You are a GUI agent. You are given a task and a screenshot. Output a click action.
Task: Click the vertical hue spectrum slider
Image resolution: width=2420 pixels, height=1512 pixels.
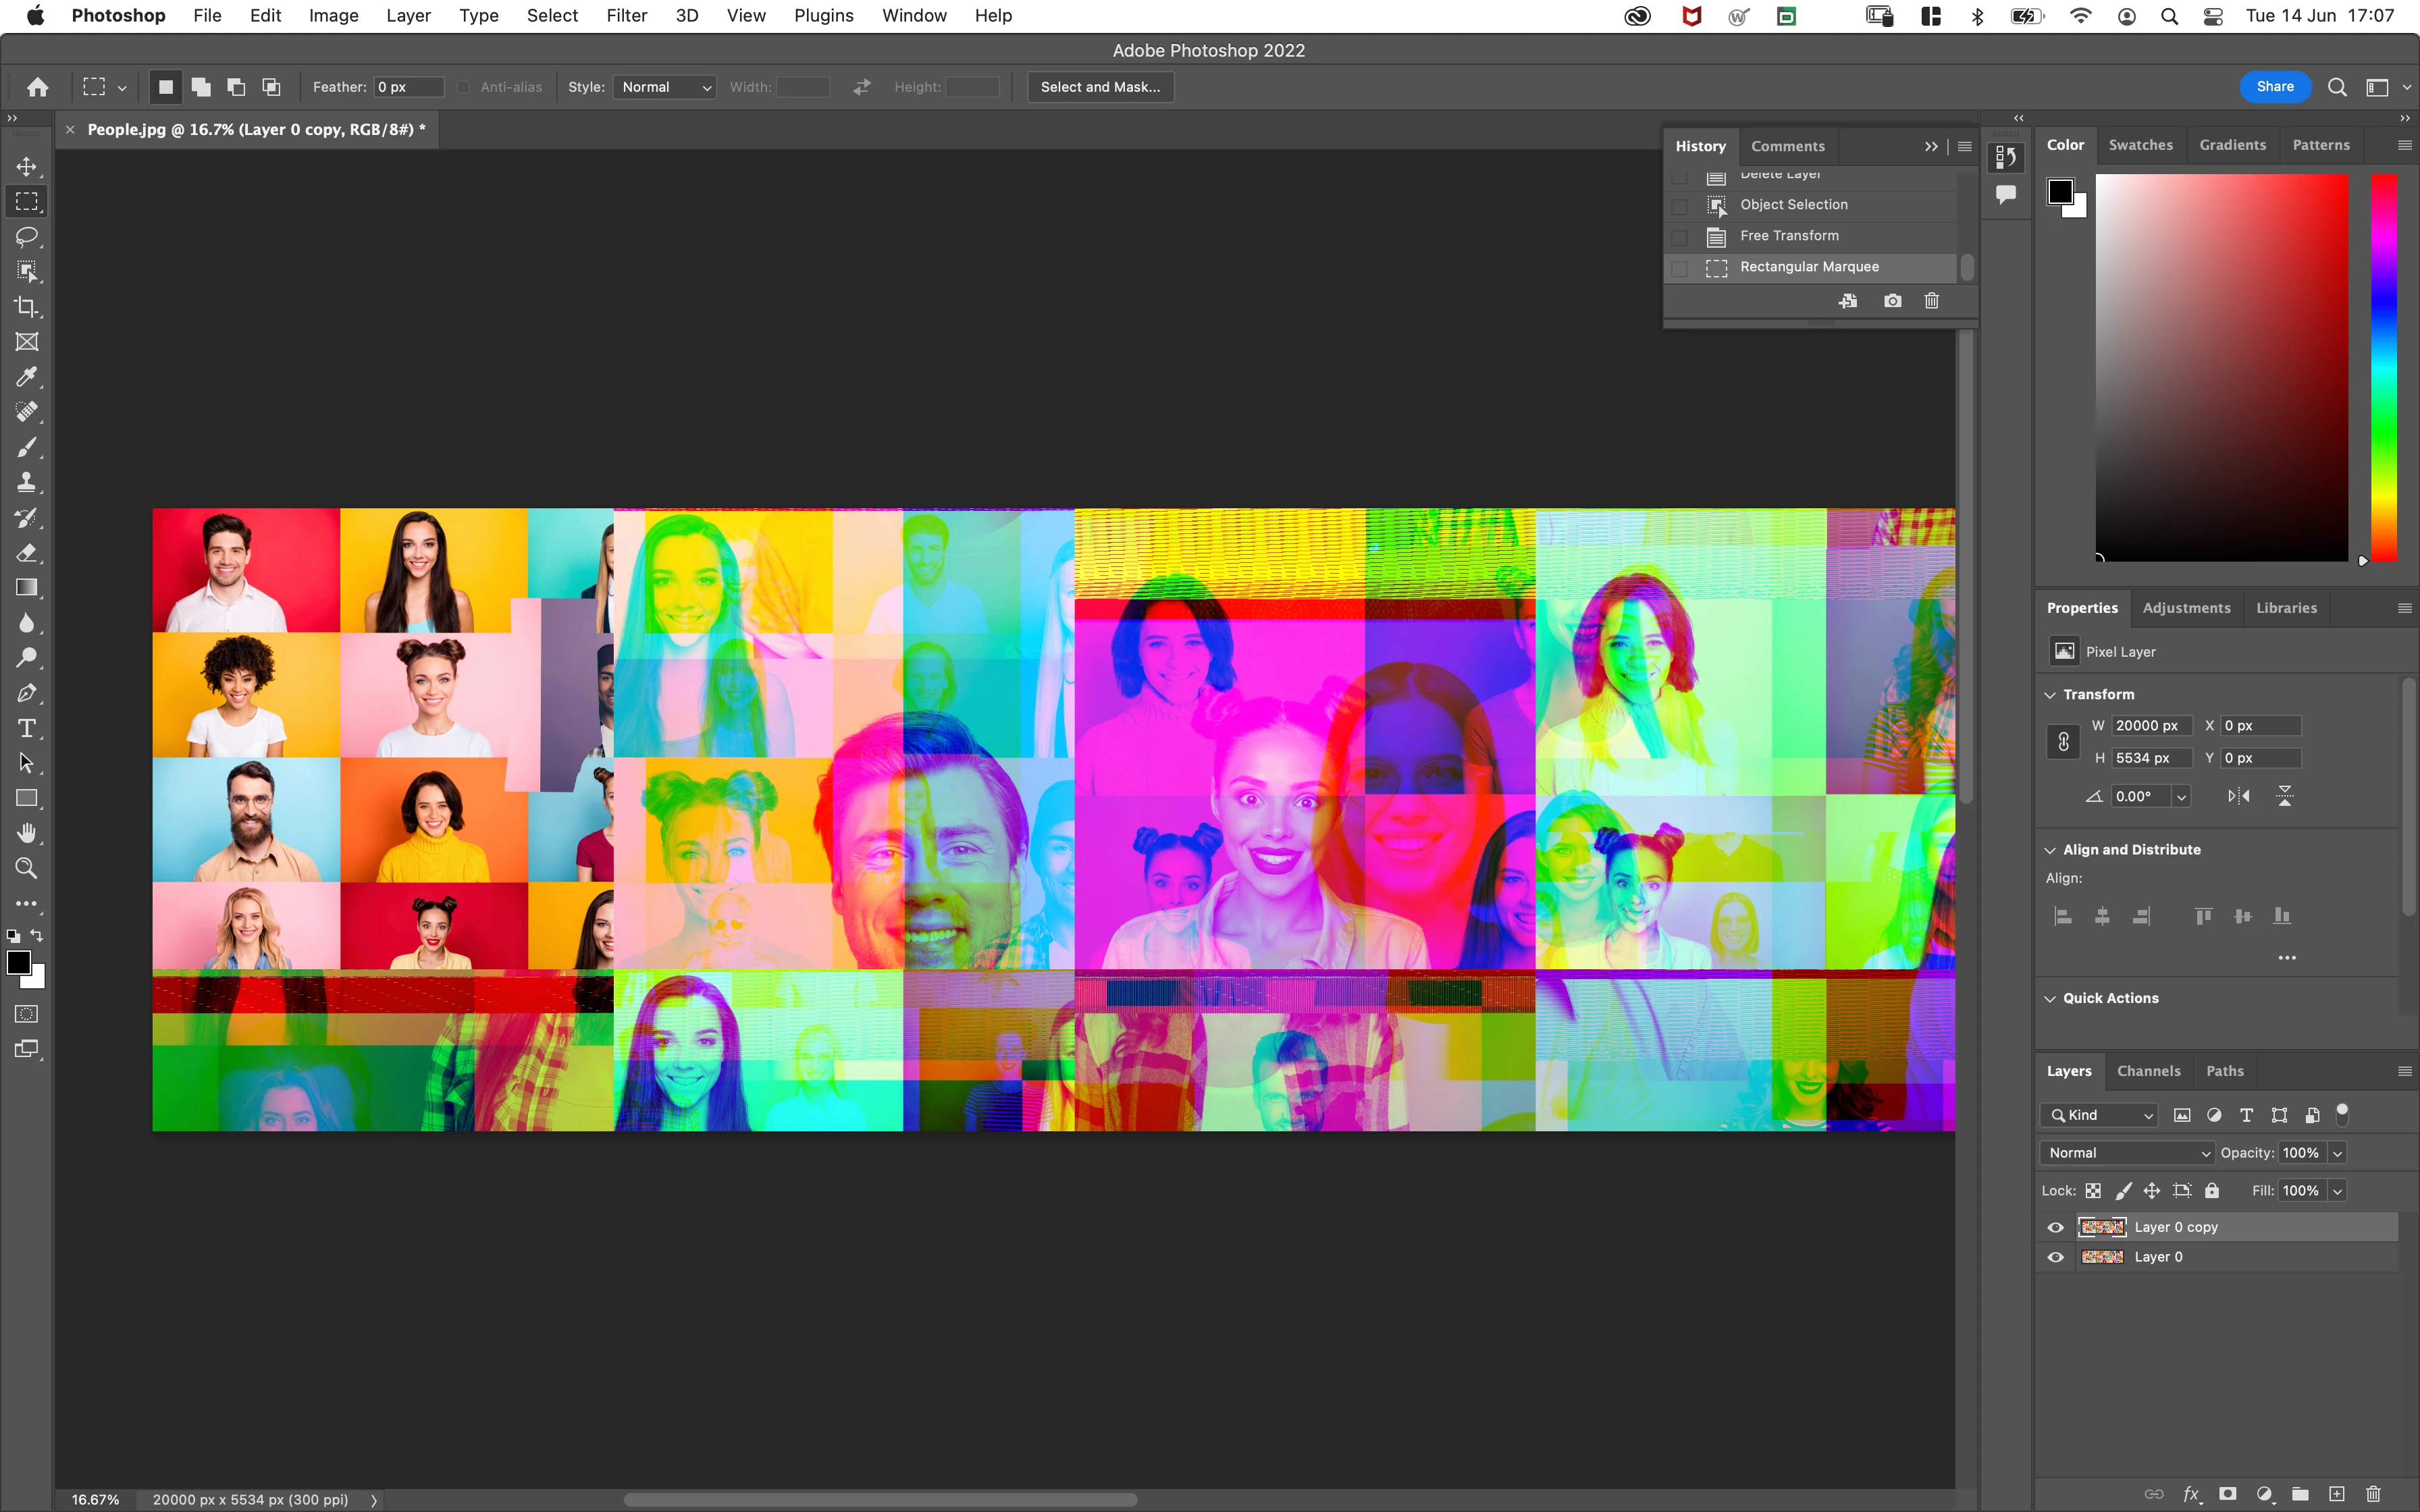point(2384,367)
